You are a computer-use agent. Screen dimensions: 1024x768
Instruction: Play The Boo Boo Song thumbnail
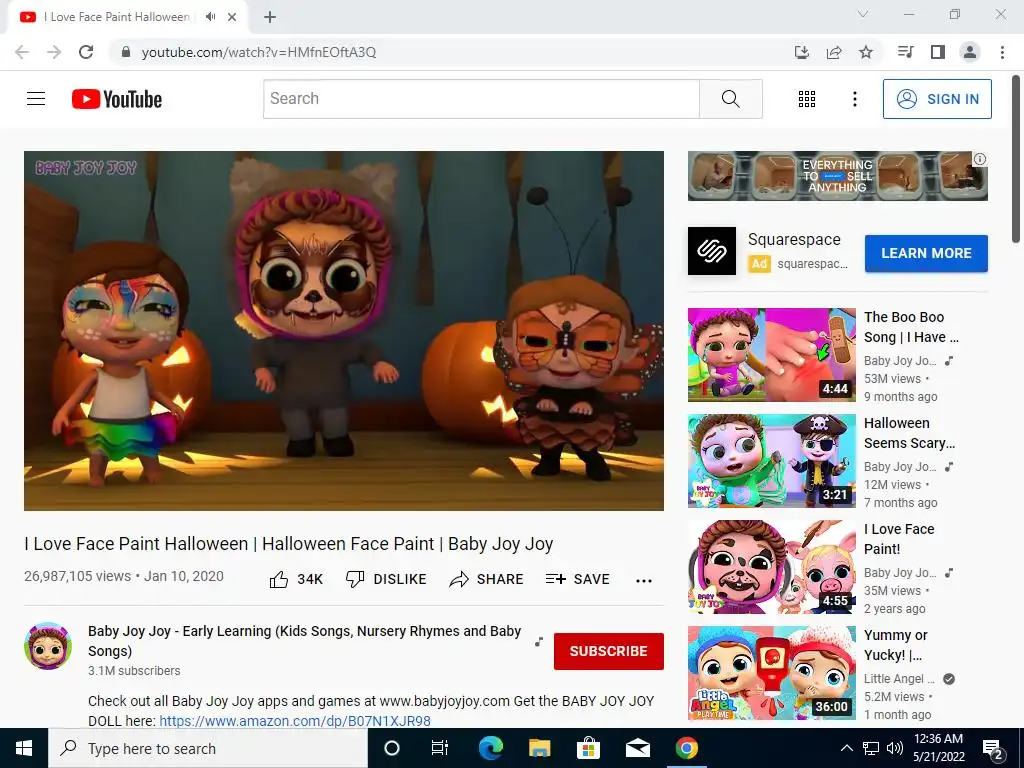point(771,355)
